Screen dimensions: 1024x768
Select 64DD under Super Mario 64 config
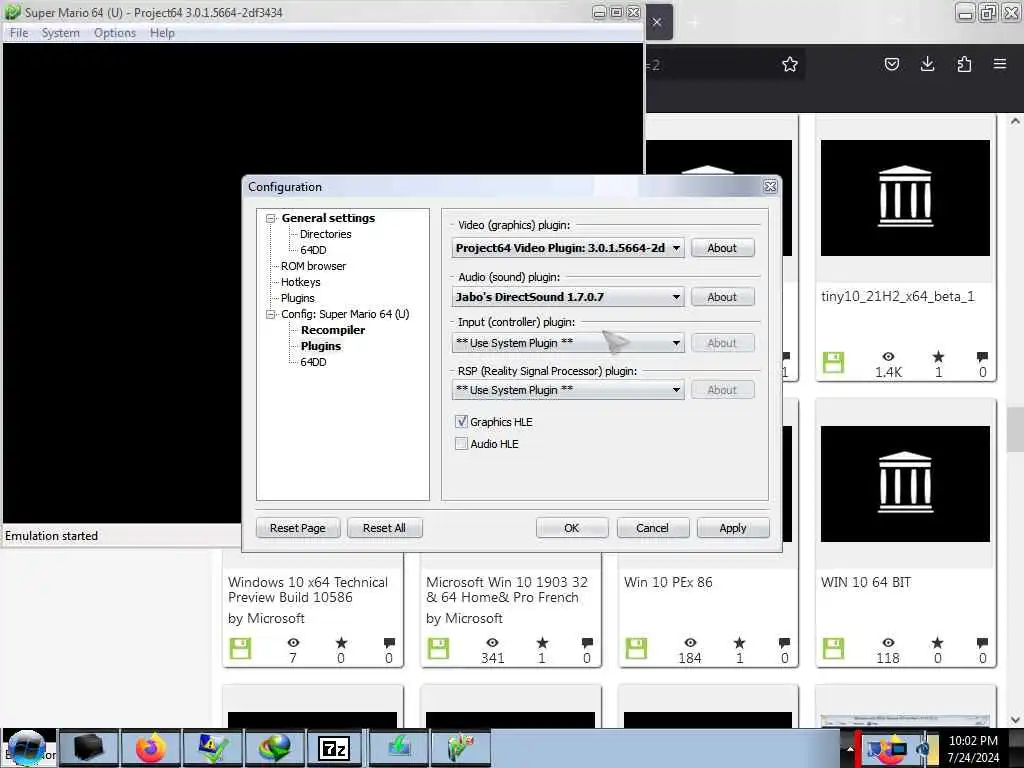(313, 362)
